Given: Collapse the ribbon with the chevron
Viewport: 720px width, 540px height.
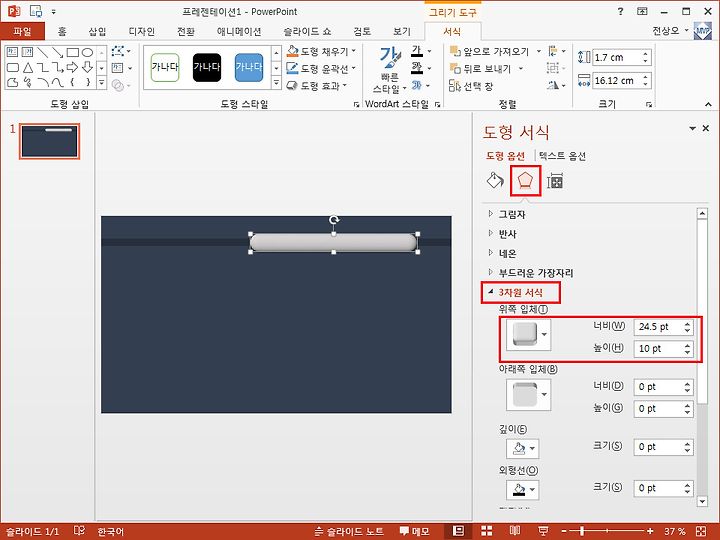Looking at the screenshot, I should pyautogui.click(x=709, y=105).
